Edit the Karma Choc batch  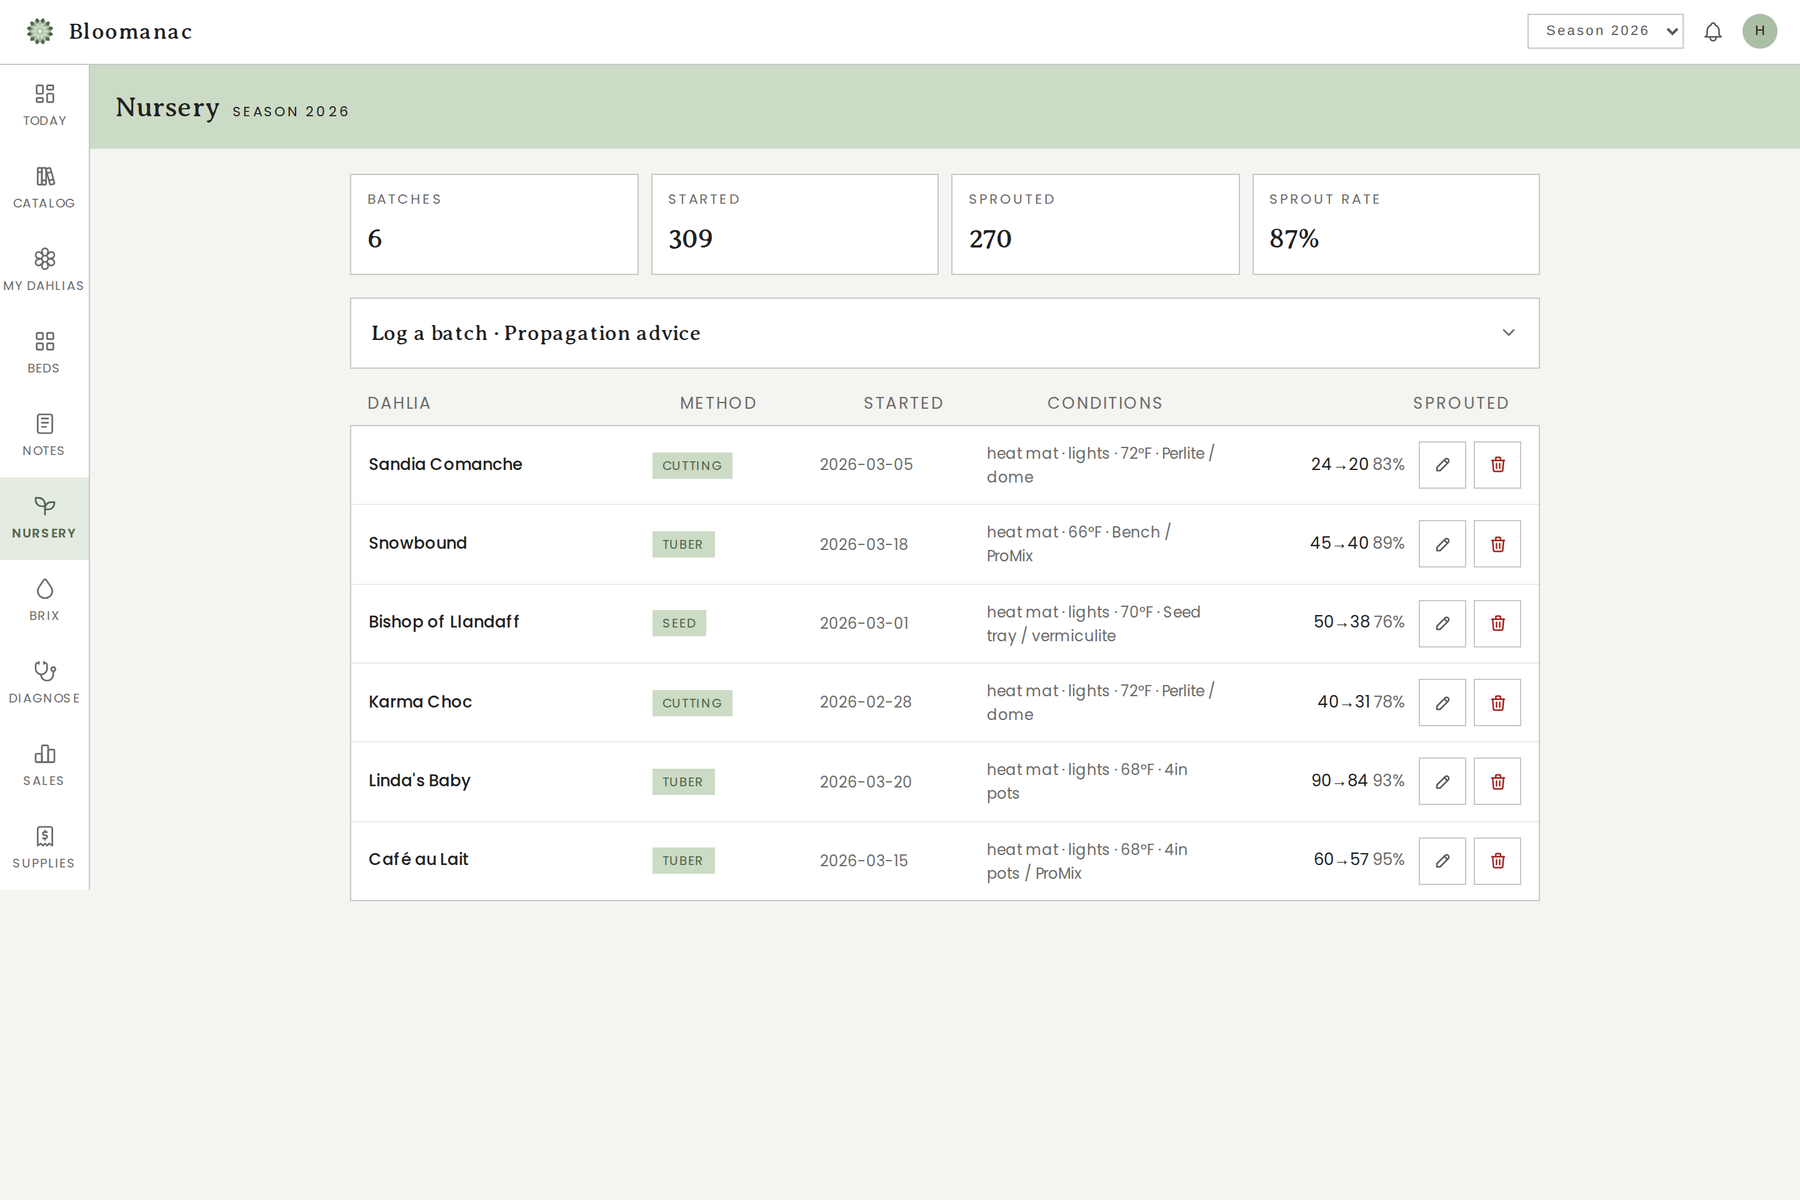pyautogui.click(x=1442, y=703)
